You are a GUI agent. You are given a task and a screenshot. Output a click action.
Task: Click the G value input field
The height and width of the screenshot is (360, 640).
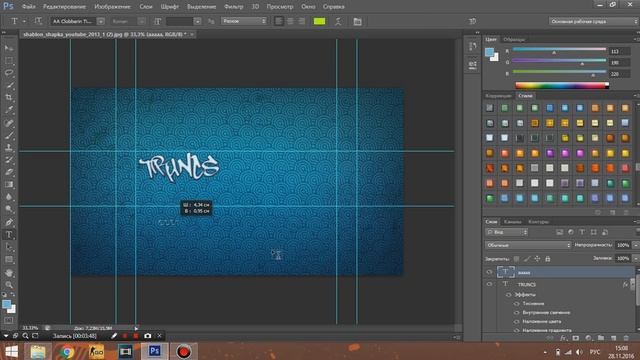pyautogui.click(x=619, y=62)
